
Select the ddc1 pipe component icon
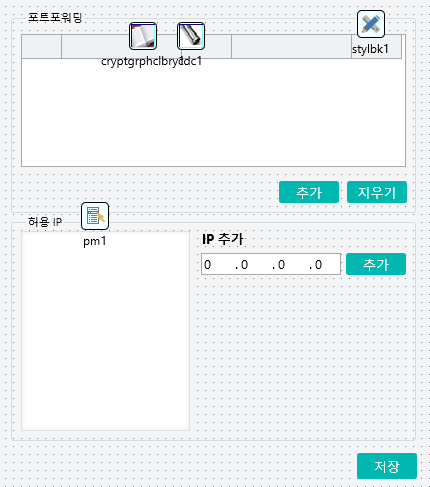click(191, 36)
